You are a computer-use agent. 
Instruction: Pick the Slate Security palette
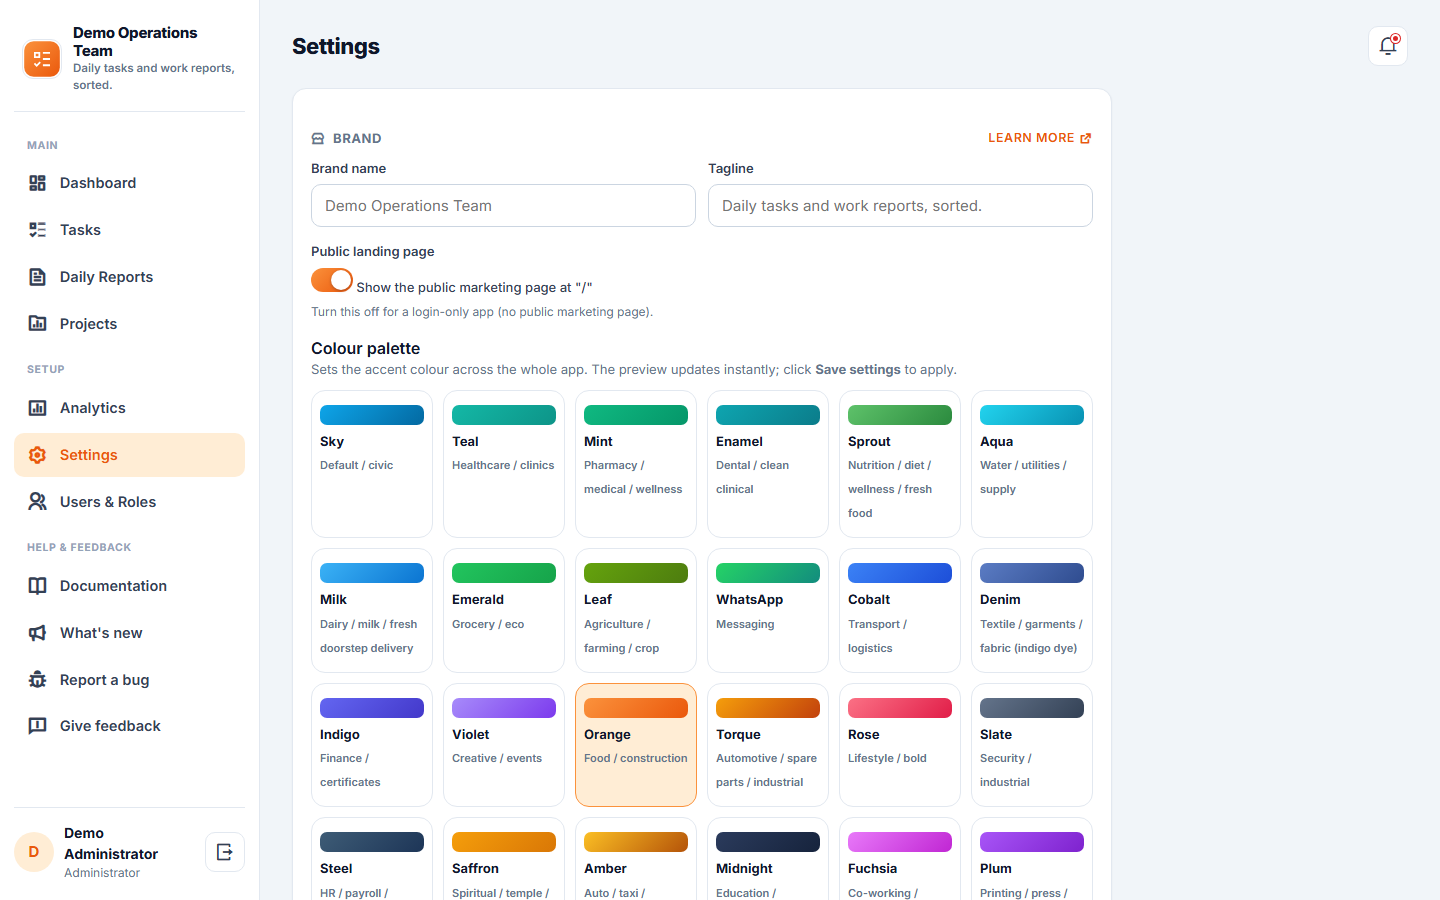click(1032, 745)
